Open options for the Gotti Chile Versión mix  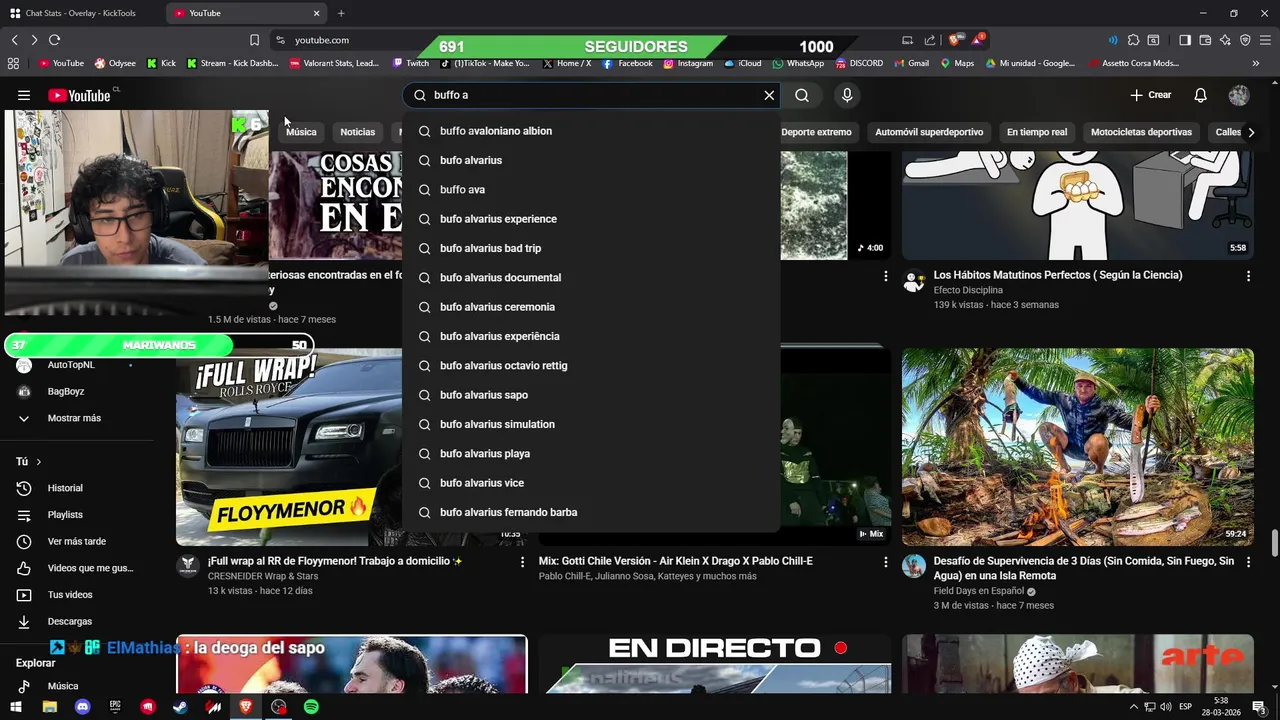click(885, 562)
